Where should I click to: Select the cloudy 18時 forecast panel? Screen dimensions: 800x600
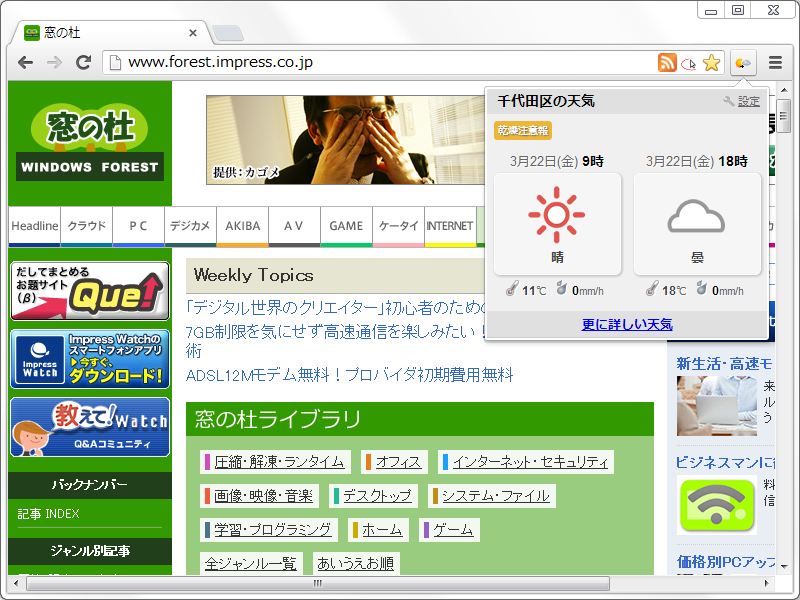[x=696, y=220]
